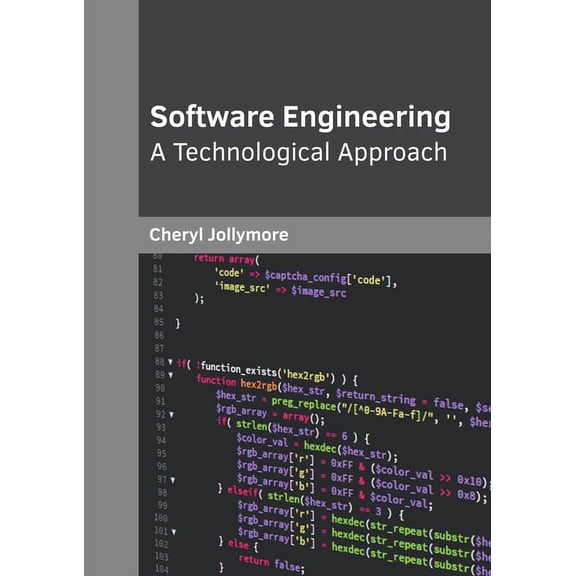Click line number 95 in the gutter

(x=161, y=453)
